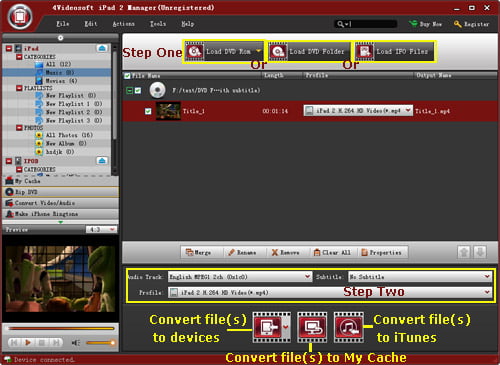Open the Rip DVD tab

click(60, 192)
